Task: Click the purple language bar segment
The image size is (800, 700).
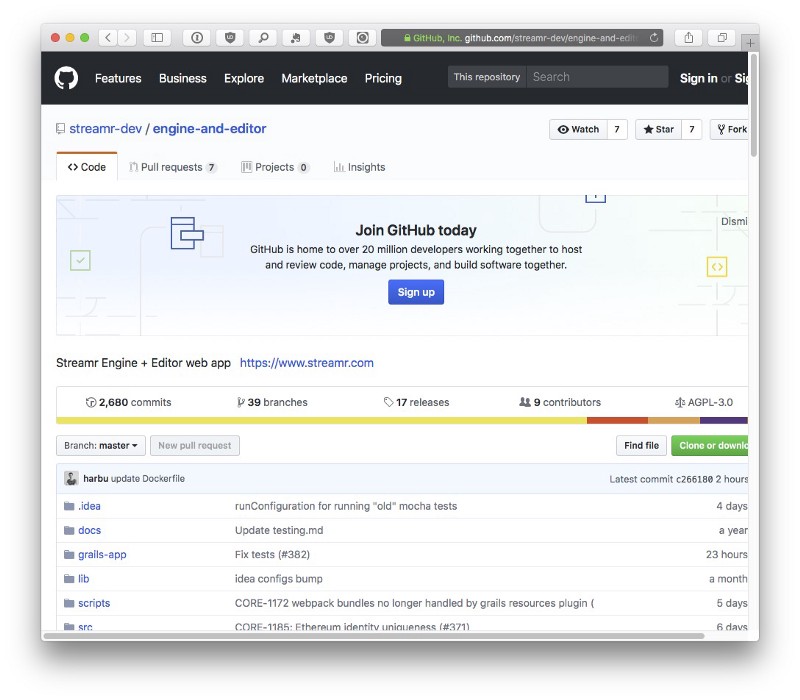Action: coord(723,421)
